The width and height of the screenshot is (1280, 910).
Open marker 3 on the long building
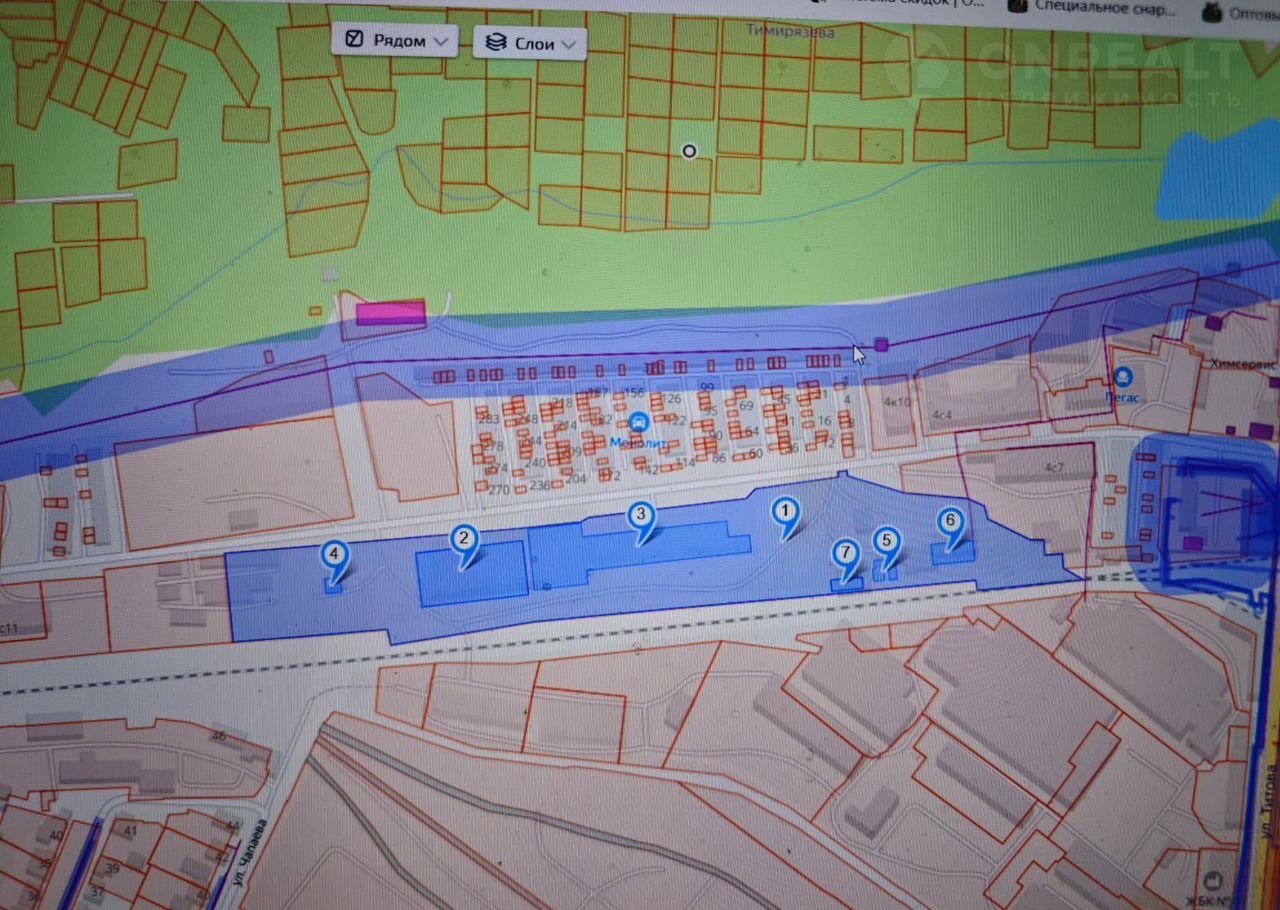point(642,518)
